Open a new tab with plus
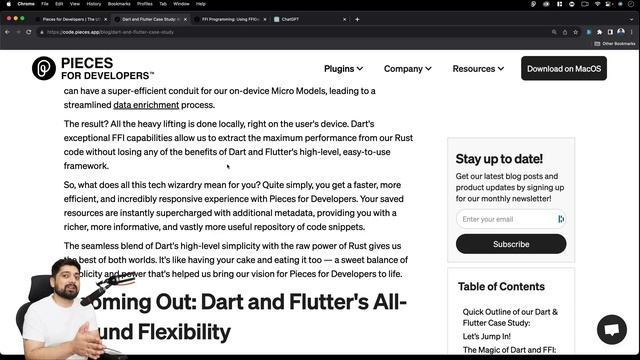This screenshot has width=640, height=360. coord(357,19)
